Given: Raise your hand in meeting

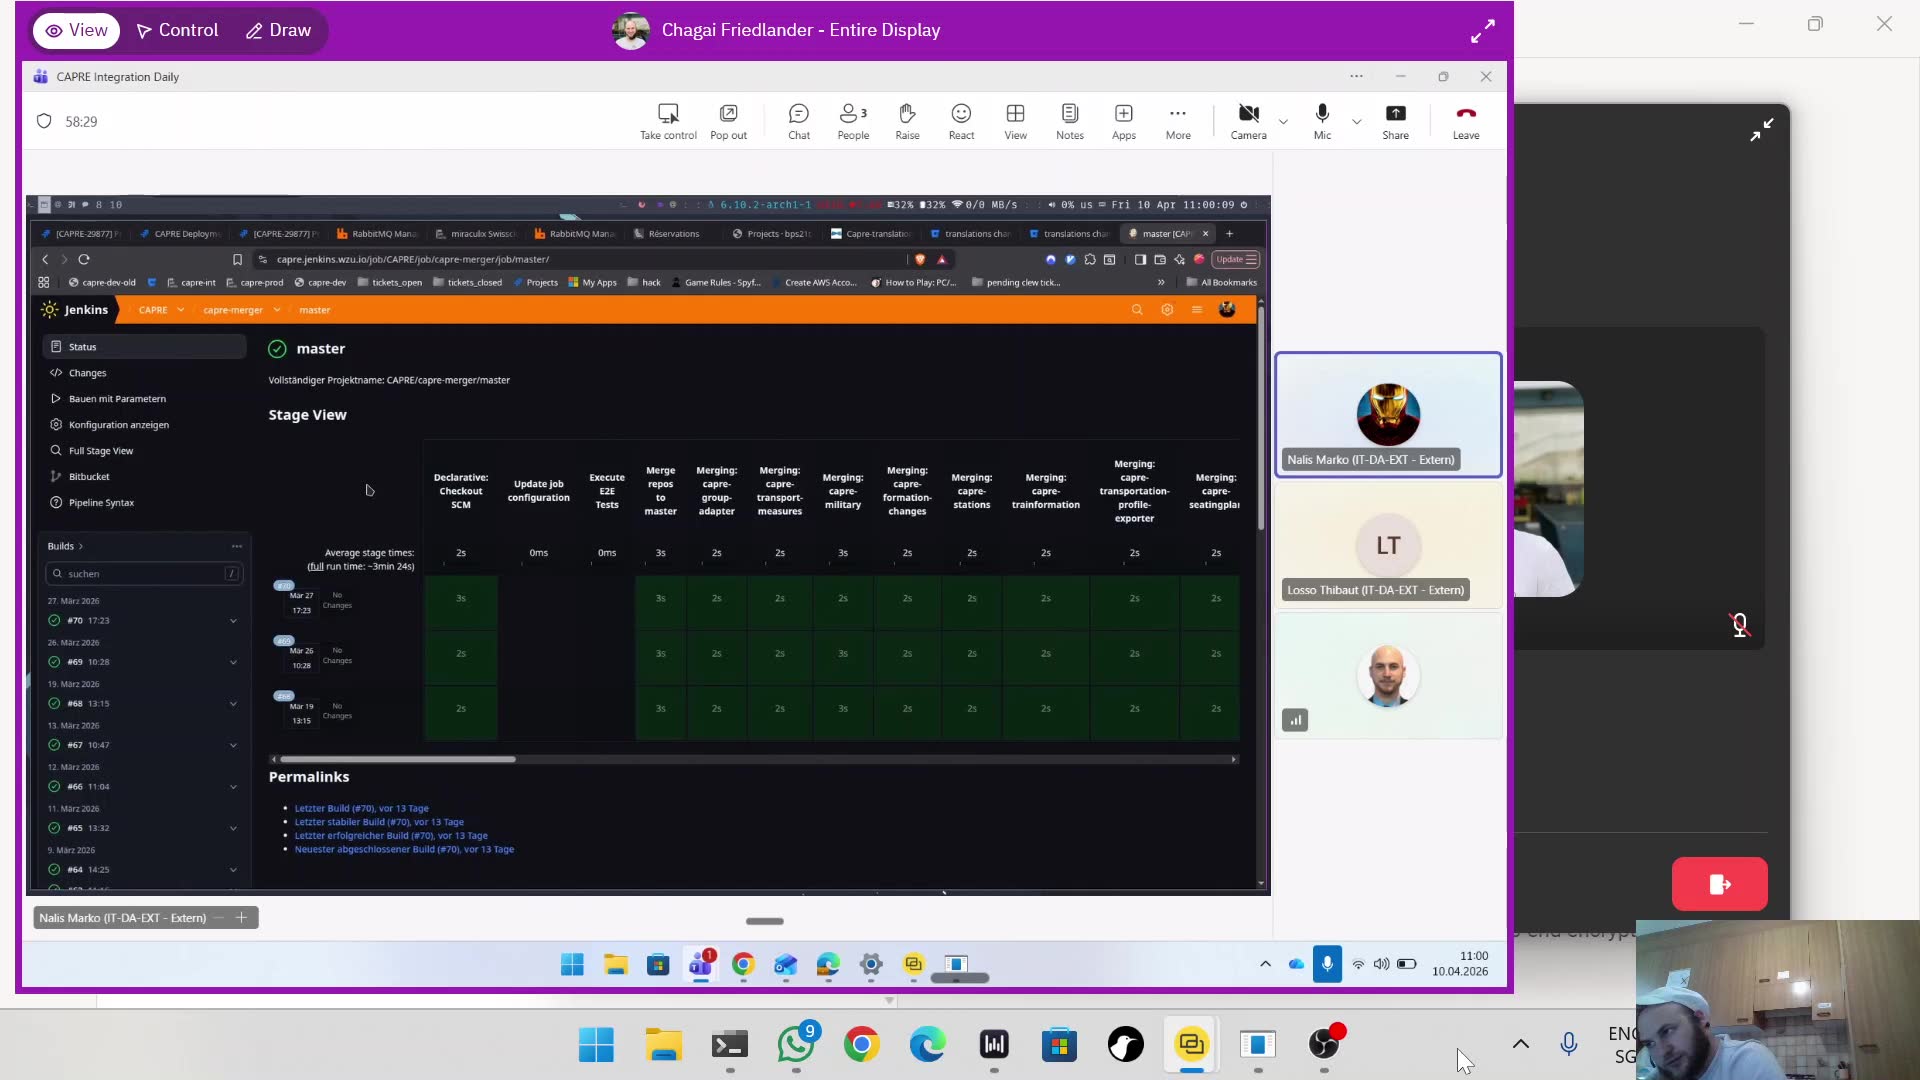Looking at the screenshot, I should tap(907, 122).
